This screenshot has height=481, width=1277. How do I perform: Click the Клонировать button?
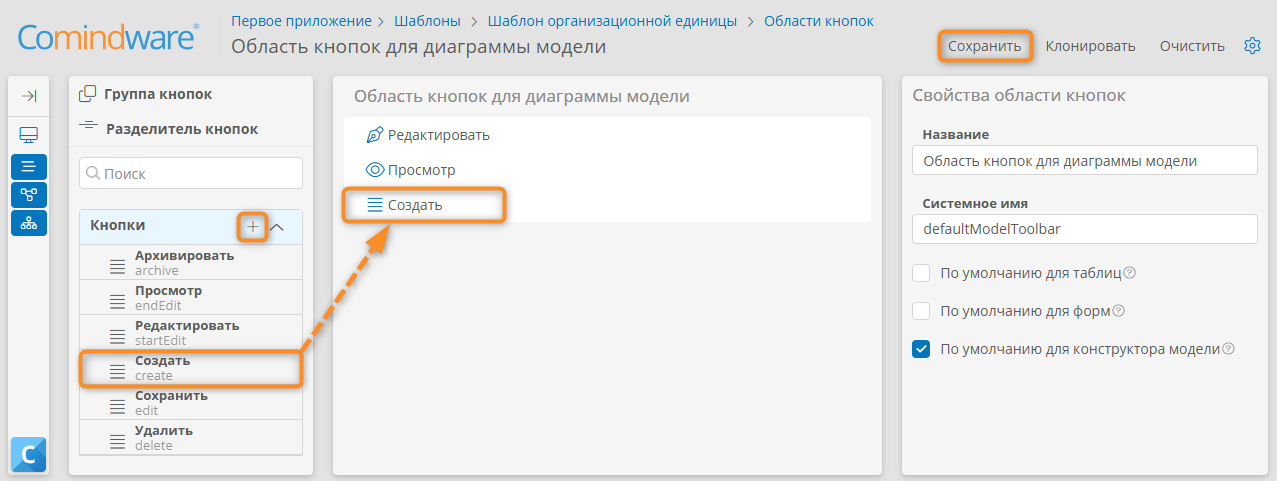1090,46
